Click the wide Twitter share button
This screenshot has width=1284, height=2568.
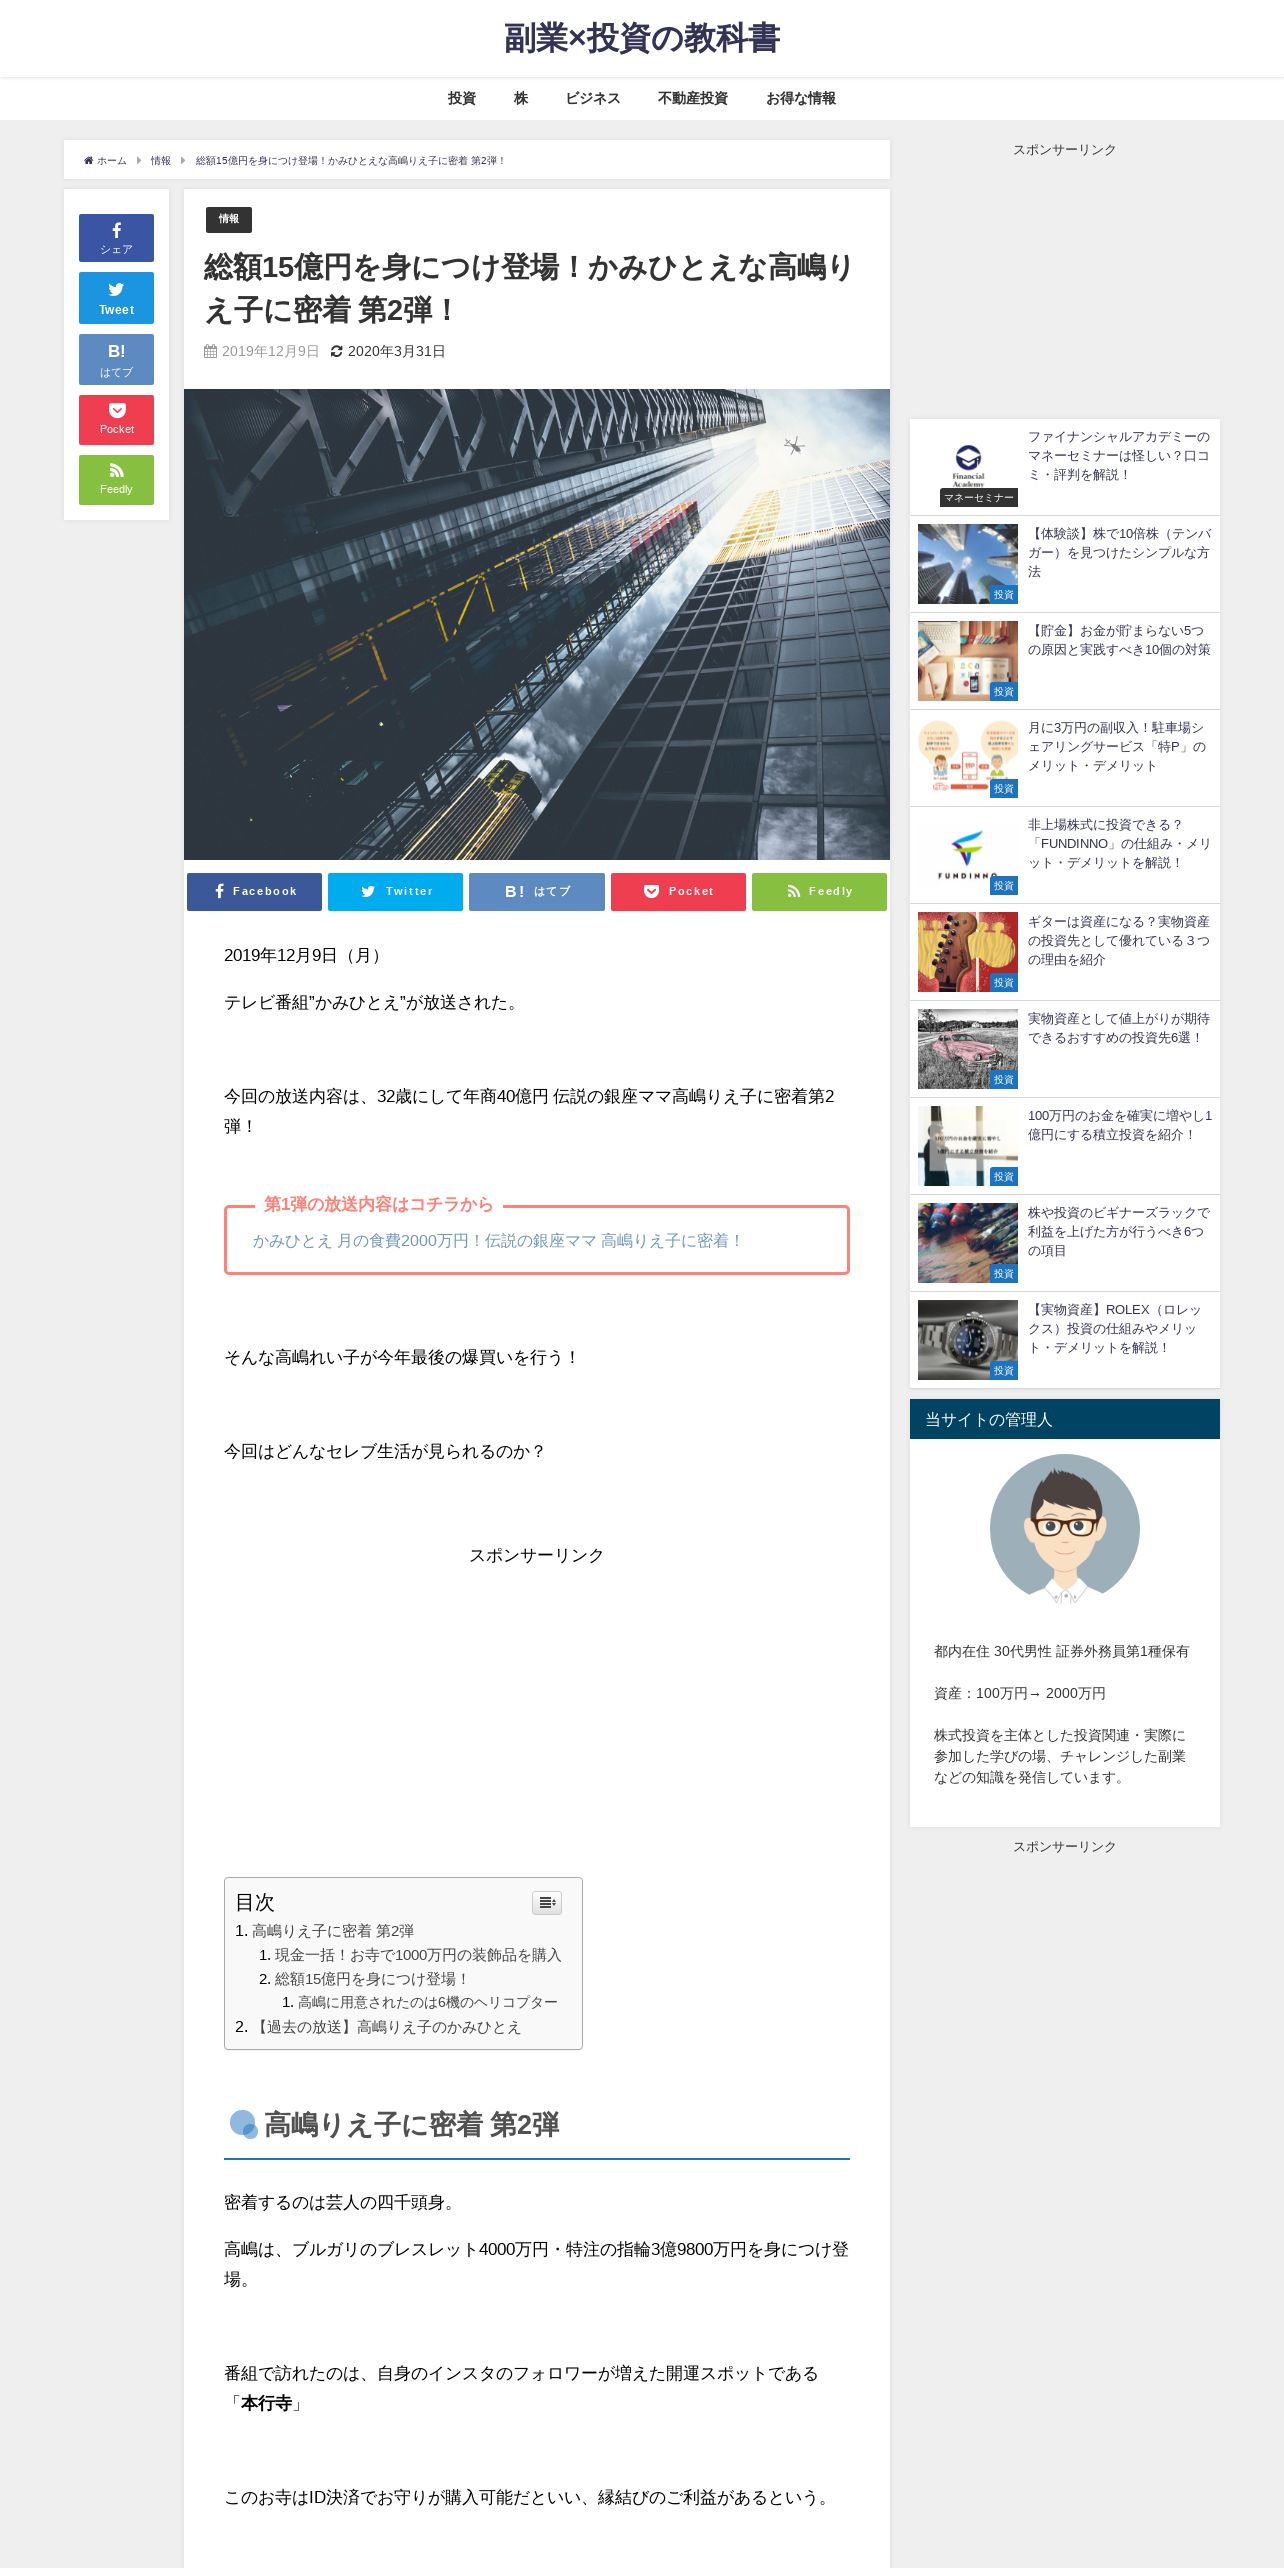click(395, 892)
